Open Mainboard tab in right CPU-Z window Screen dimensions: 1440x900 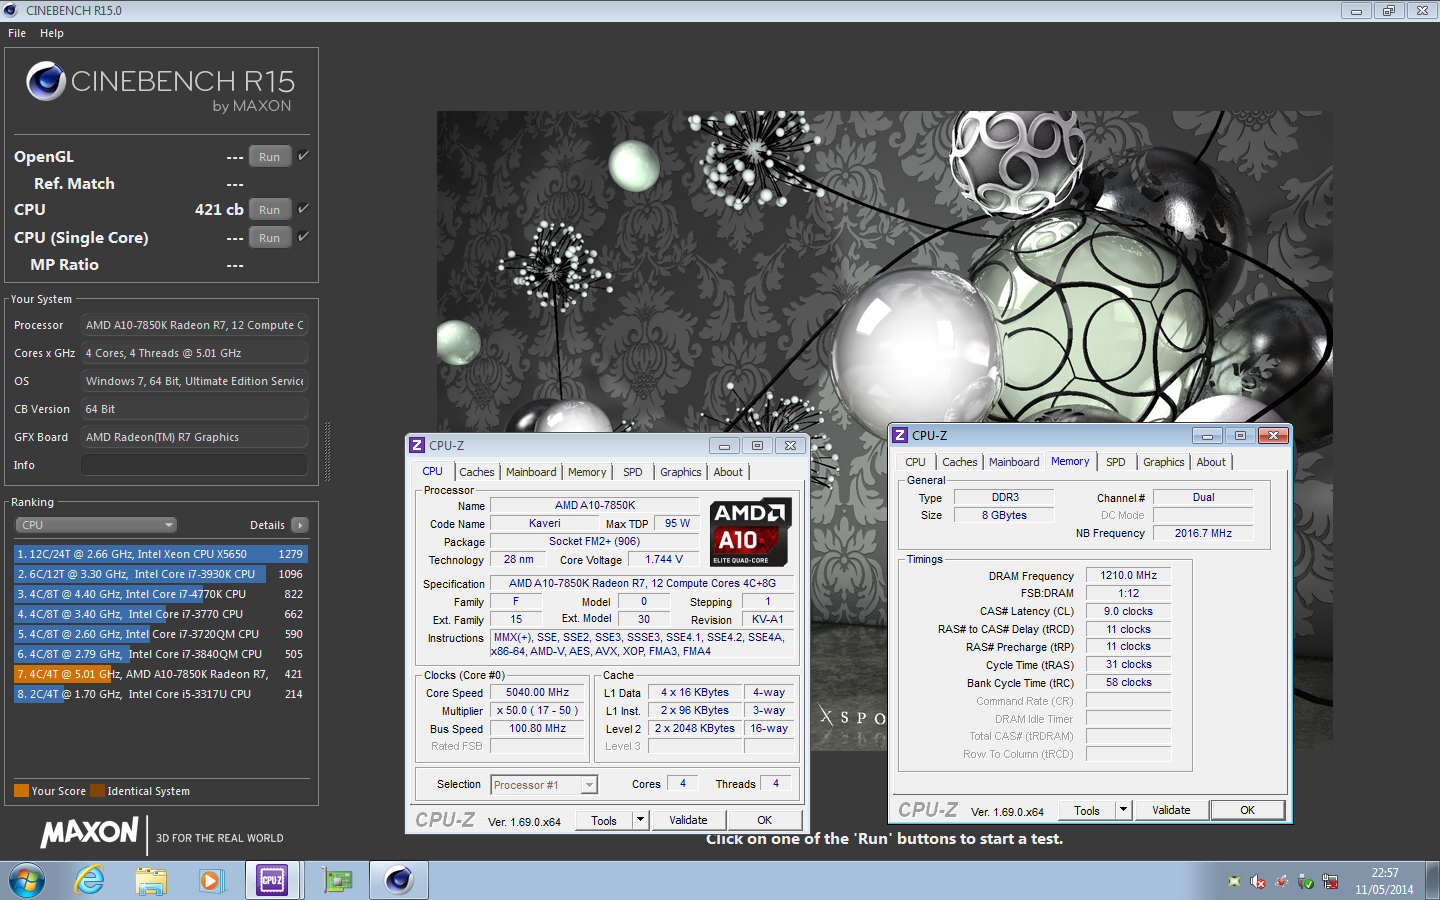[x=1014, y=462]
